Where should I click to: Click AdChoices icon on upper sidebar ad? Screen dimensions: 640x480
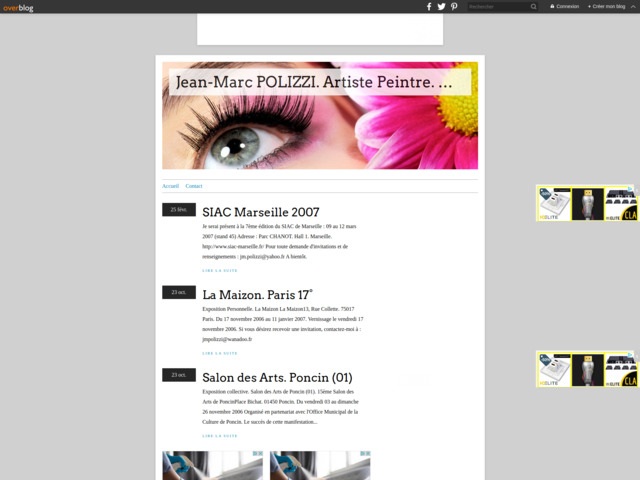point(631,189)
